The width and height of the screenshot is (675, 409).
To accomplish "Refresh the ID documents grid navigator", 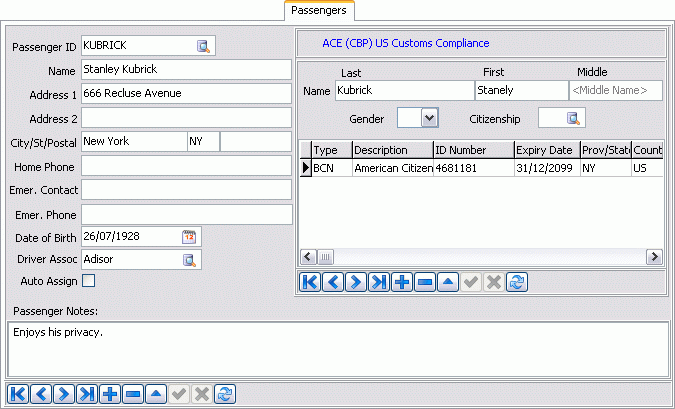I will (517, 283).
